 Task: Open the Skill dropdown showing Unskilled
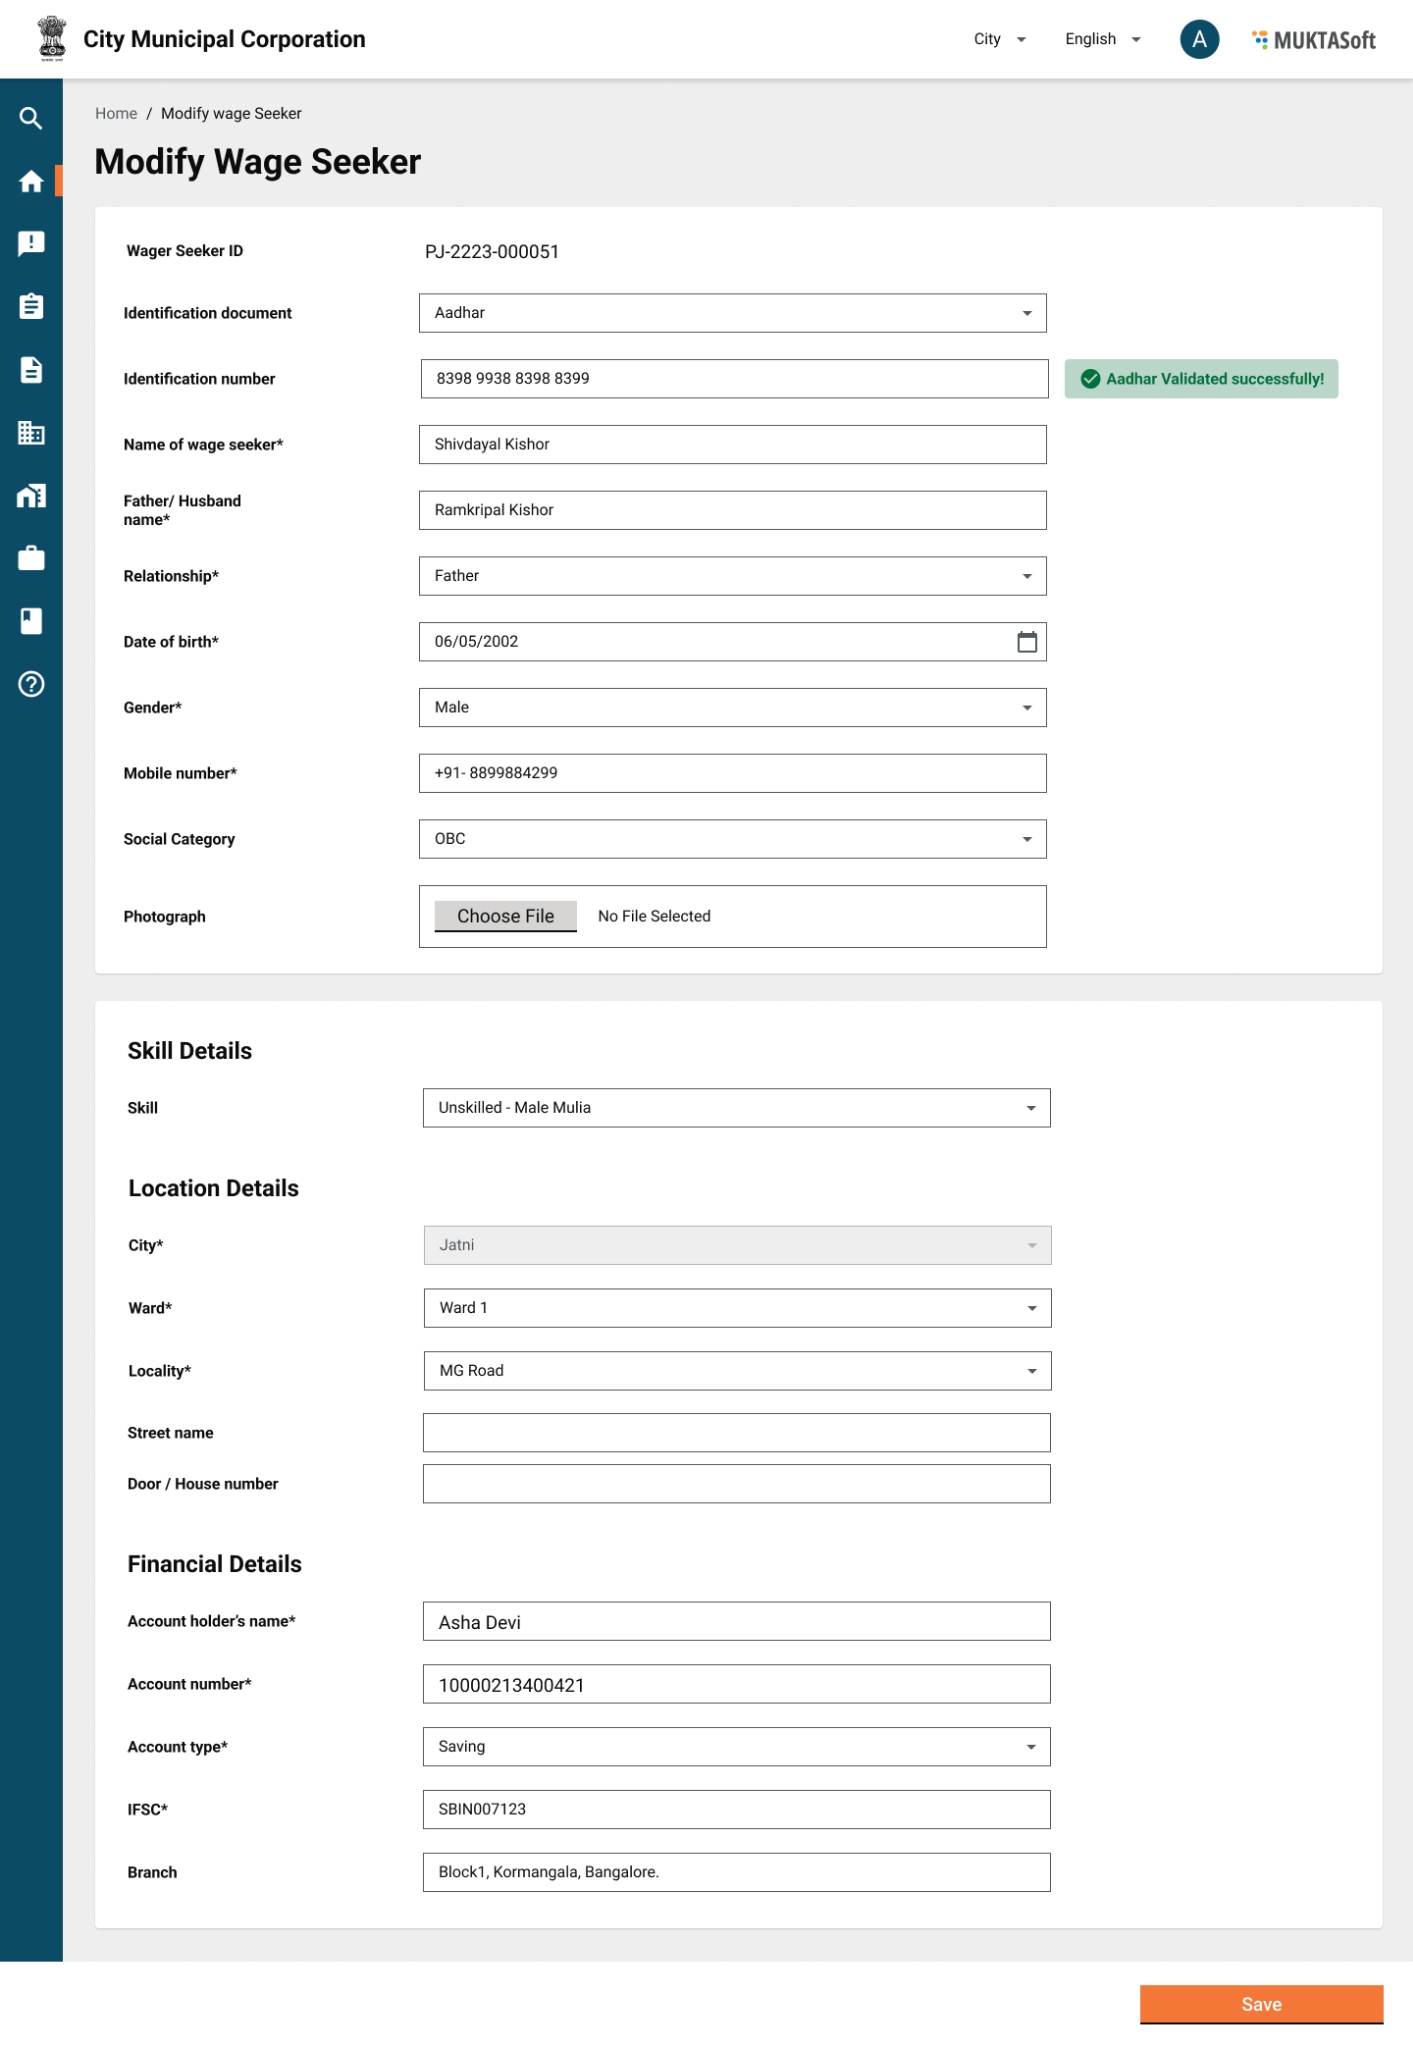736,1108
